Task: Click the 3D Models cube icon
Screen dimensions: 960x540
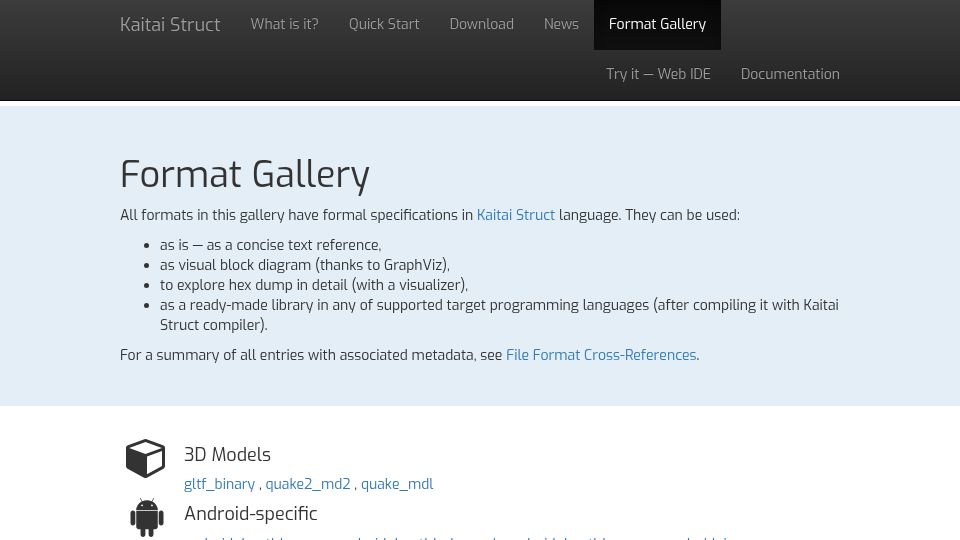Action: point(145,458)
